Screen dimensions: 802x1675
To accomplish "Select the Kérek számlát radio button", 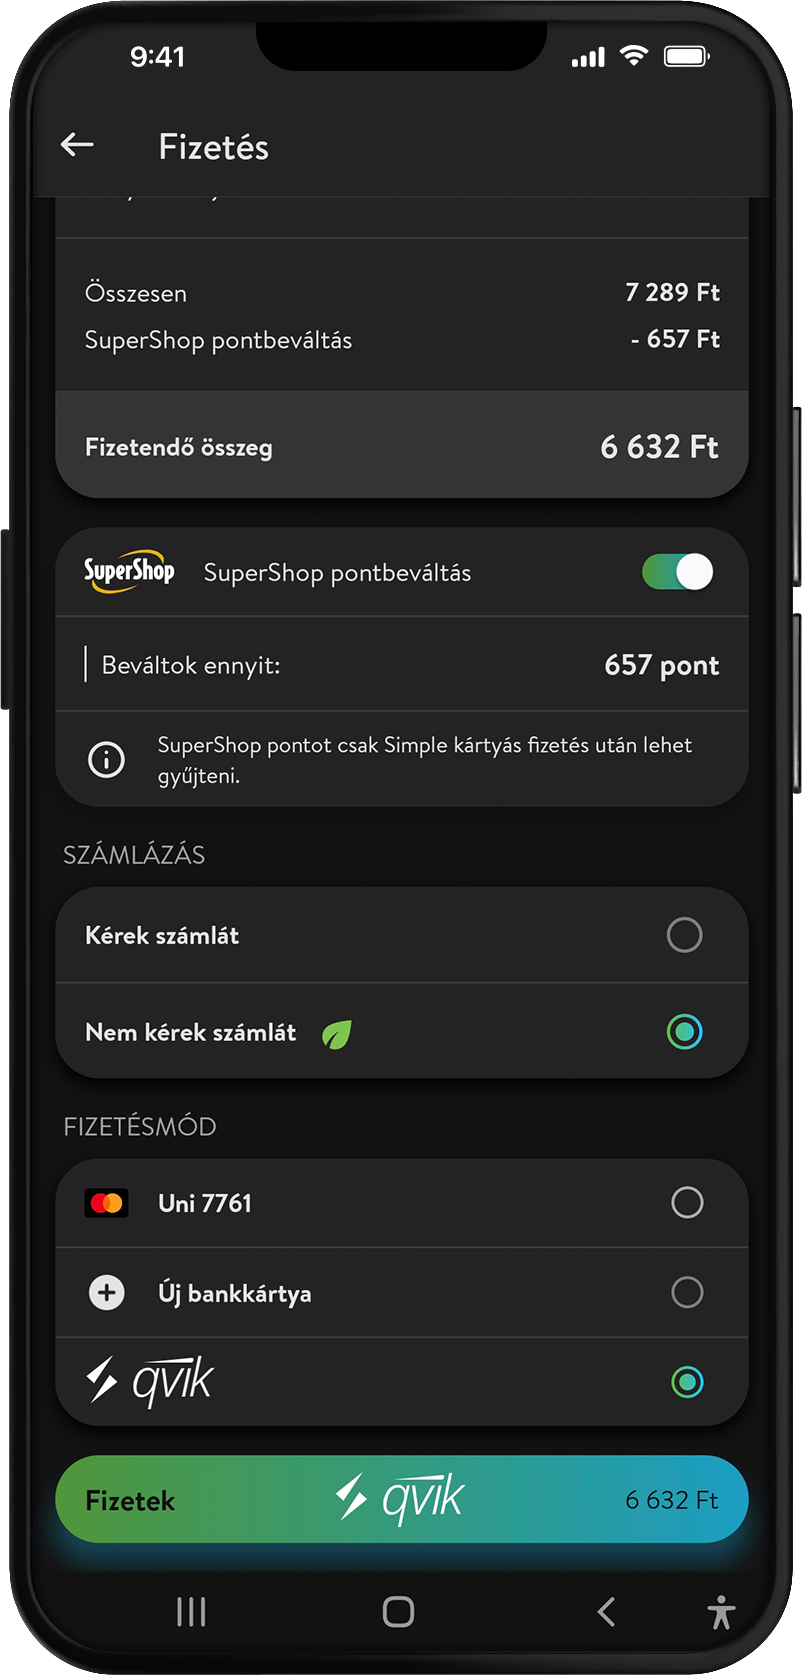I will coord(685,936).
